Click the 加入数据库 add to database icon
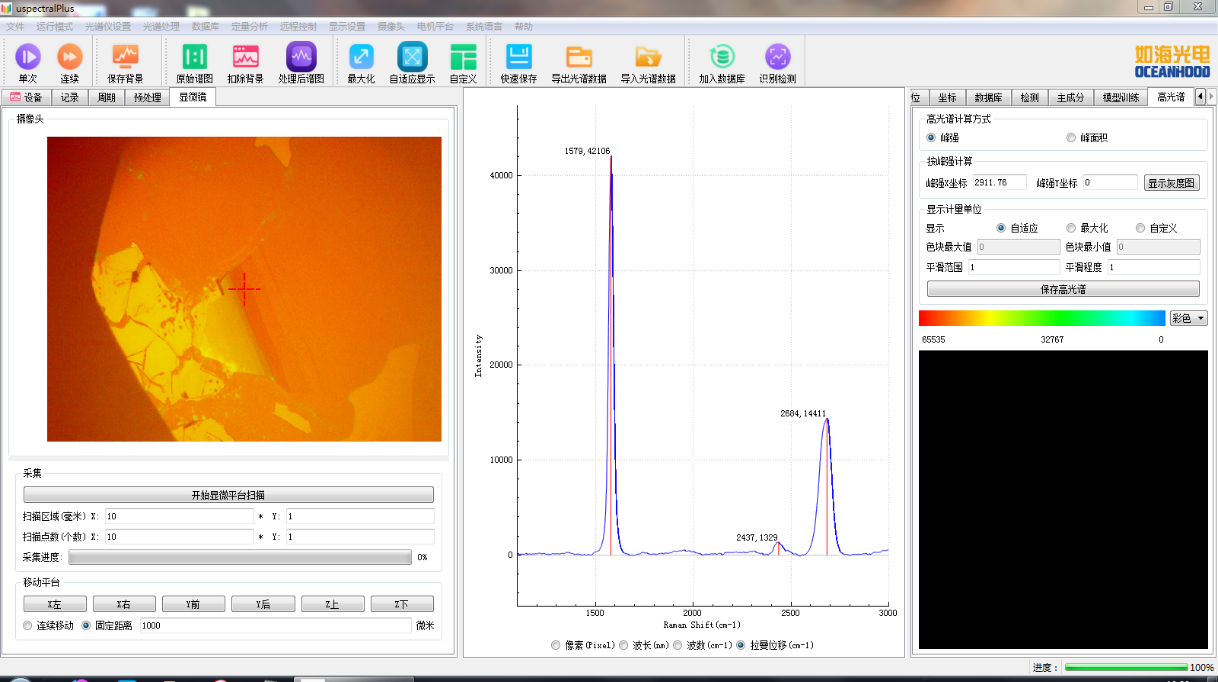 click(x=722, y=57)
